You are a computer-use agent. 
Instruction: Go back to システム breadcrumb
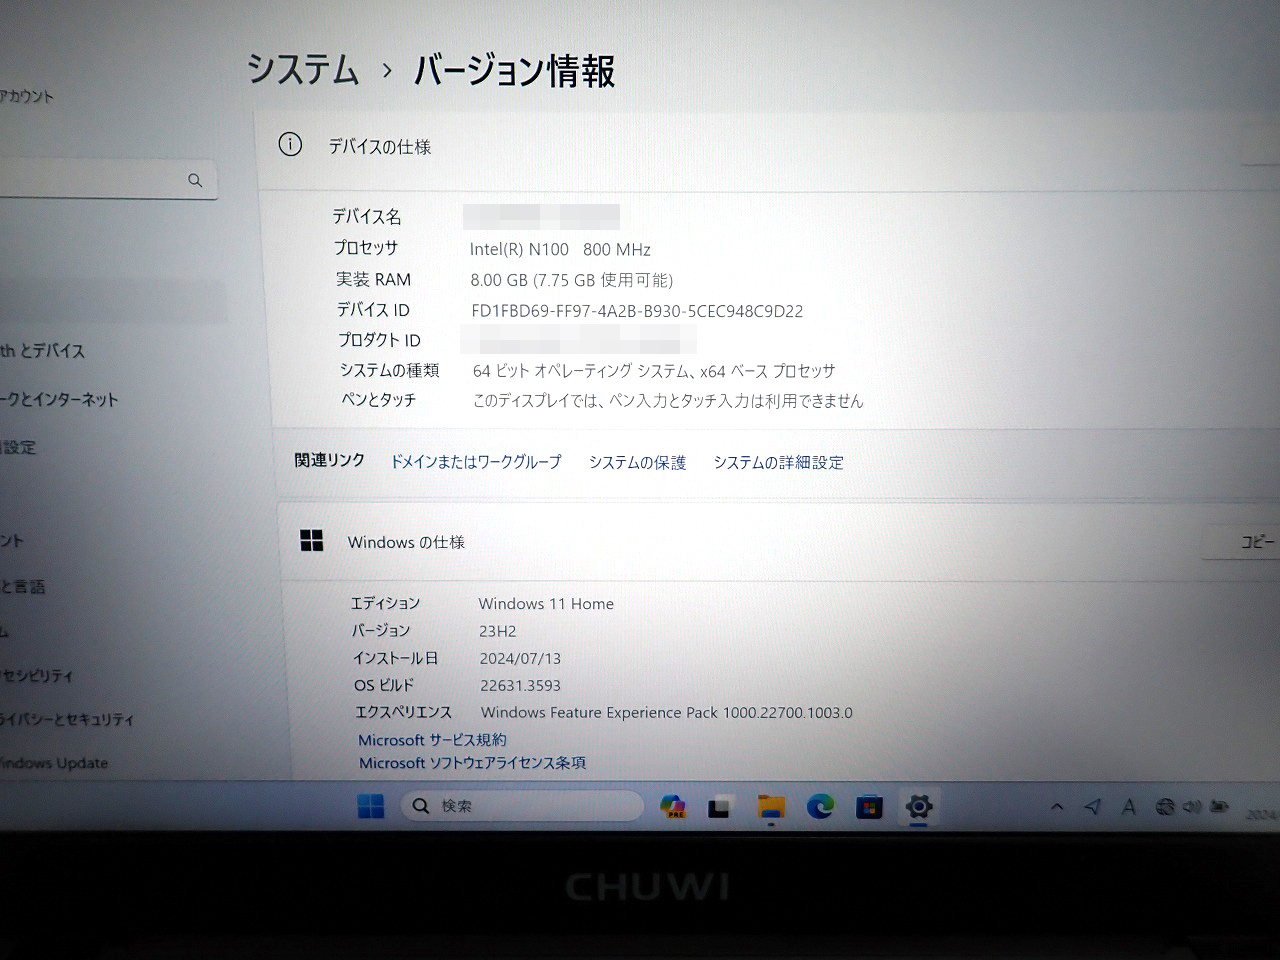(x=303, y=70)
